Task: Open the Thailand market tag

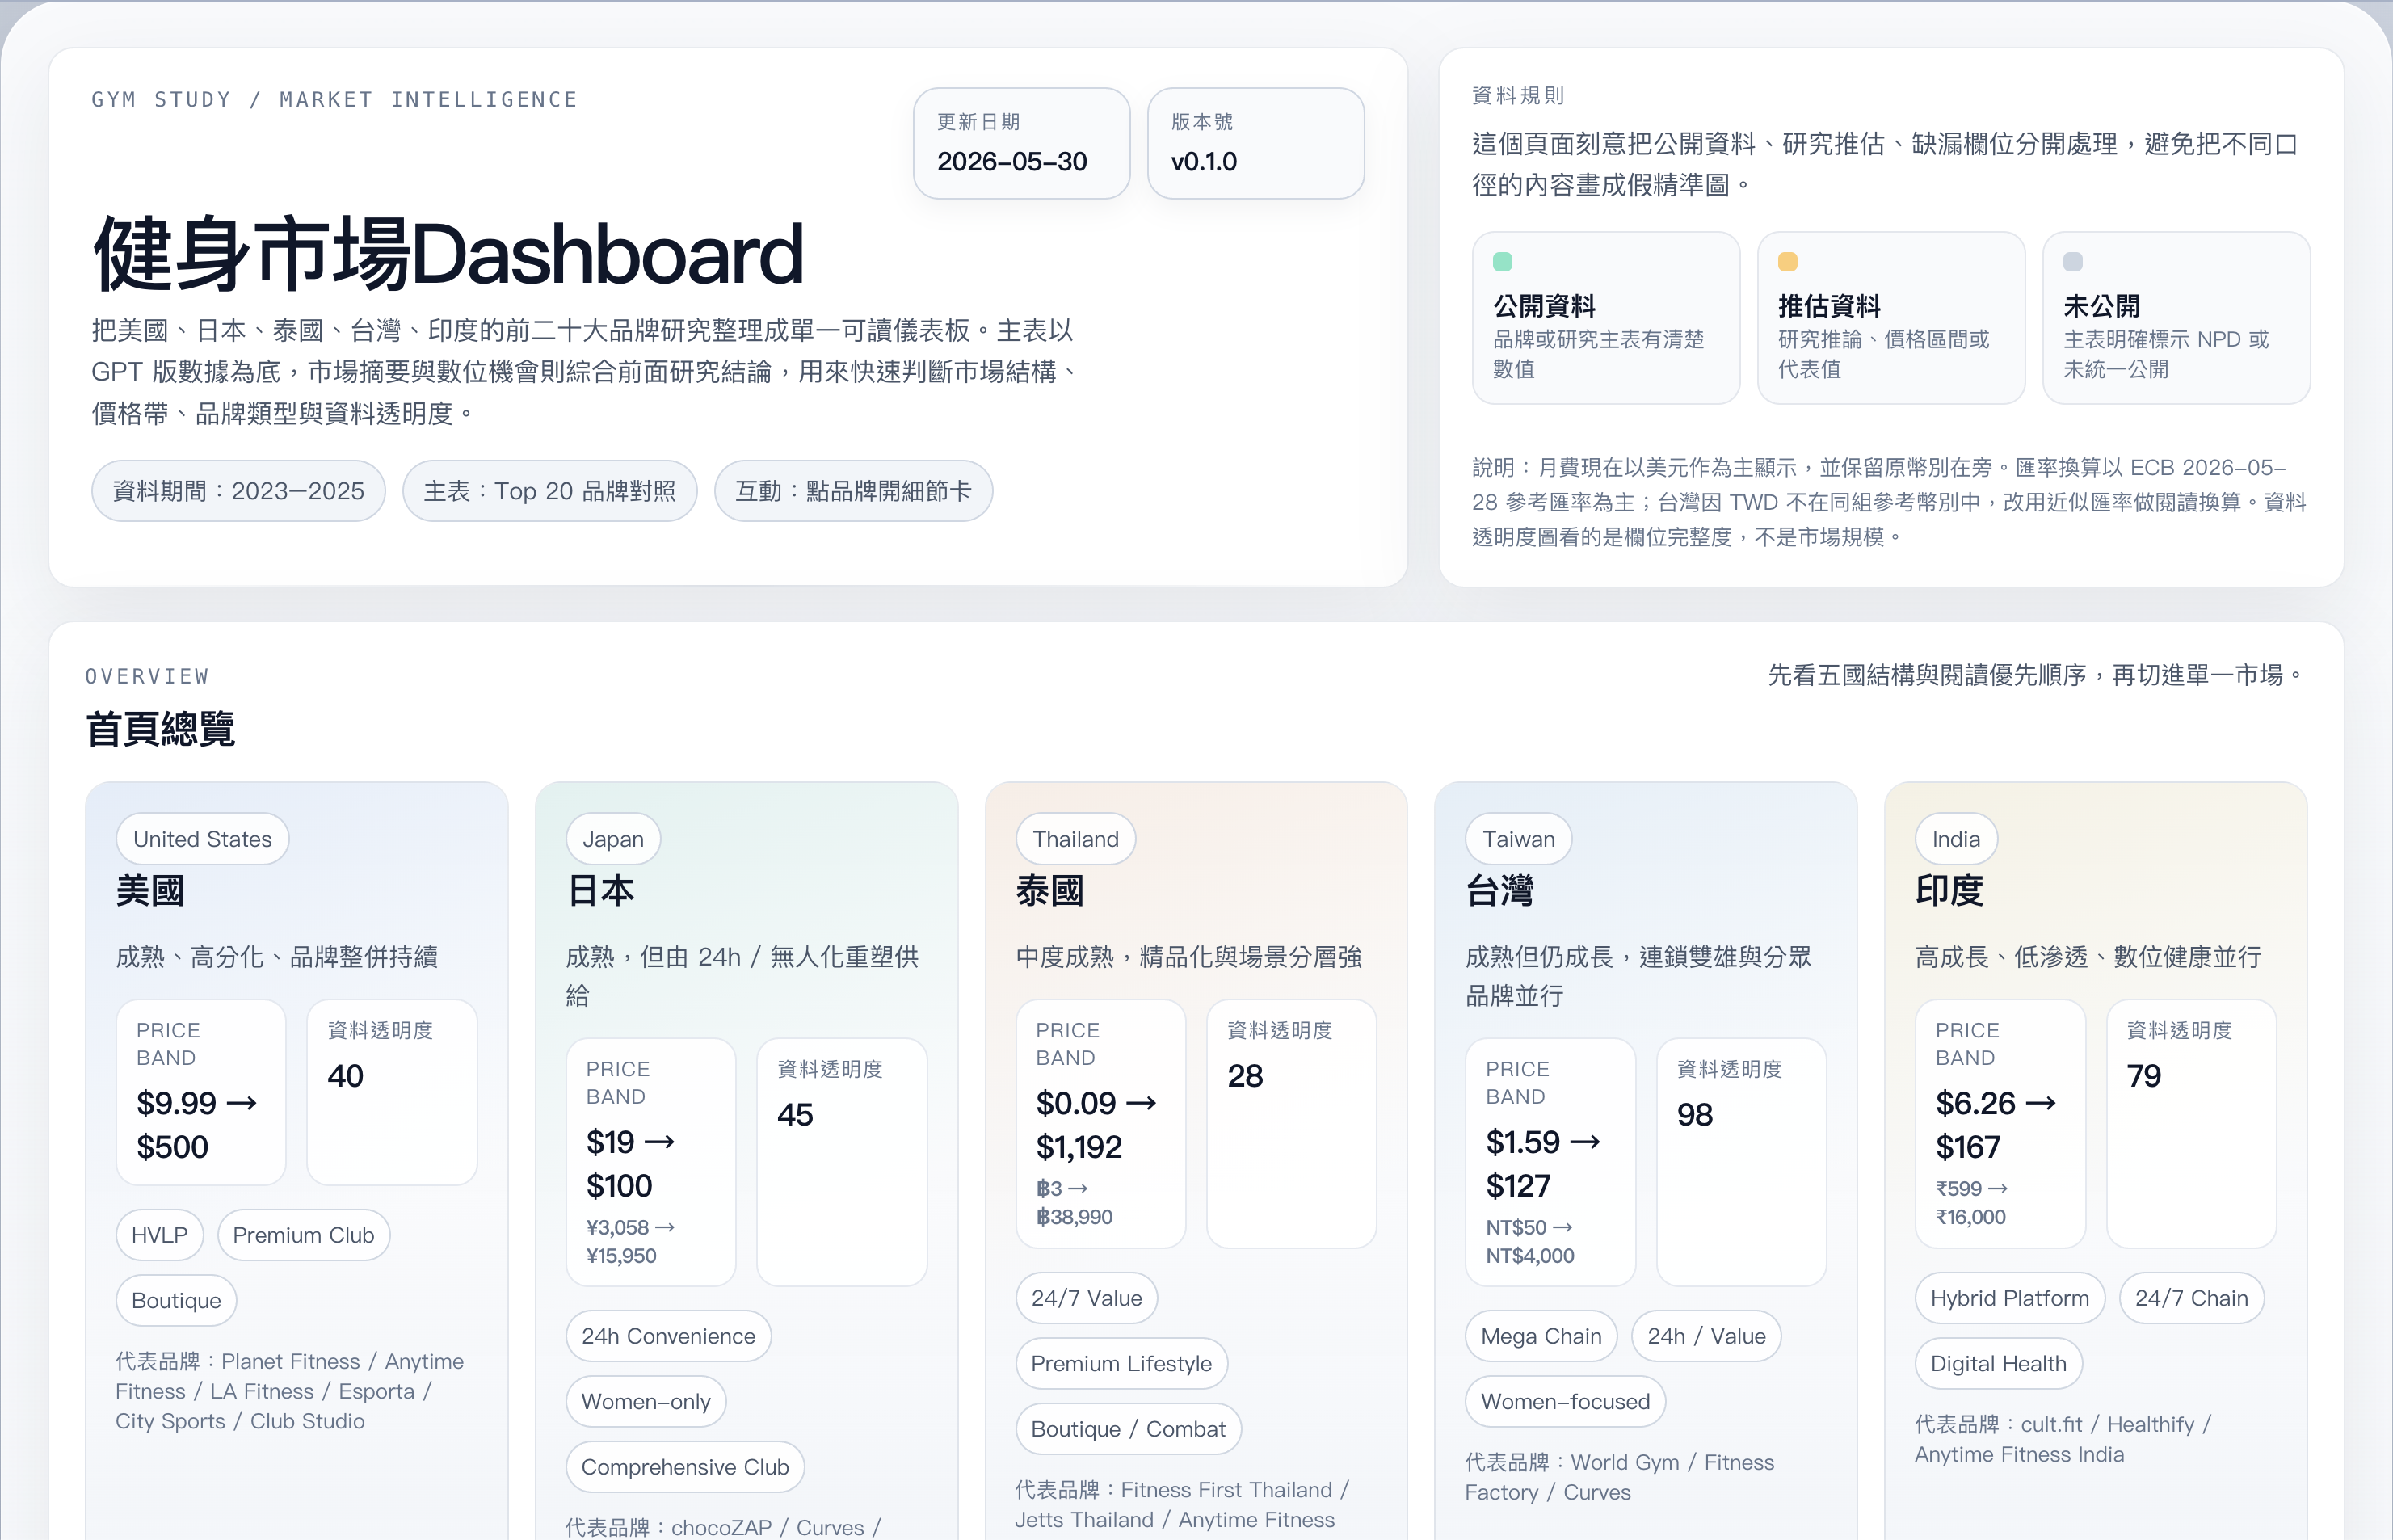Action: tap(1075, 839)
